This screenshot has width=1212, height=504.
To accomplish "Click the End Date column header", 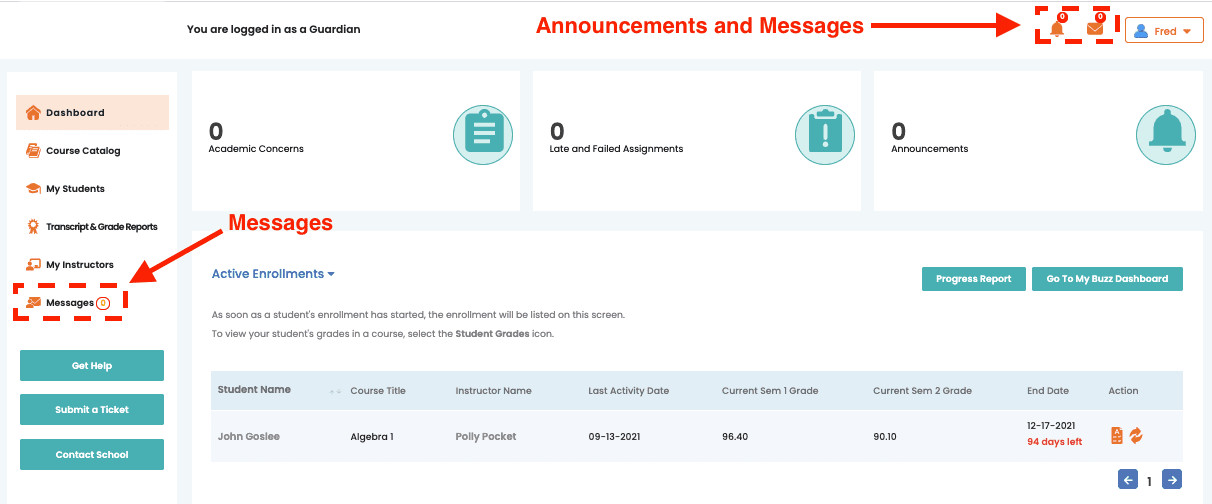I will [1048, 391].
